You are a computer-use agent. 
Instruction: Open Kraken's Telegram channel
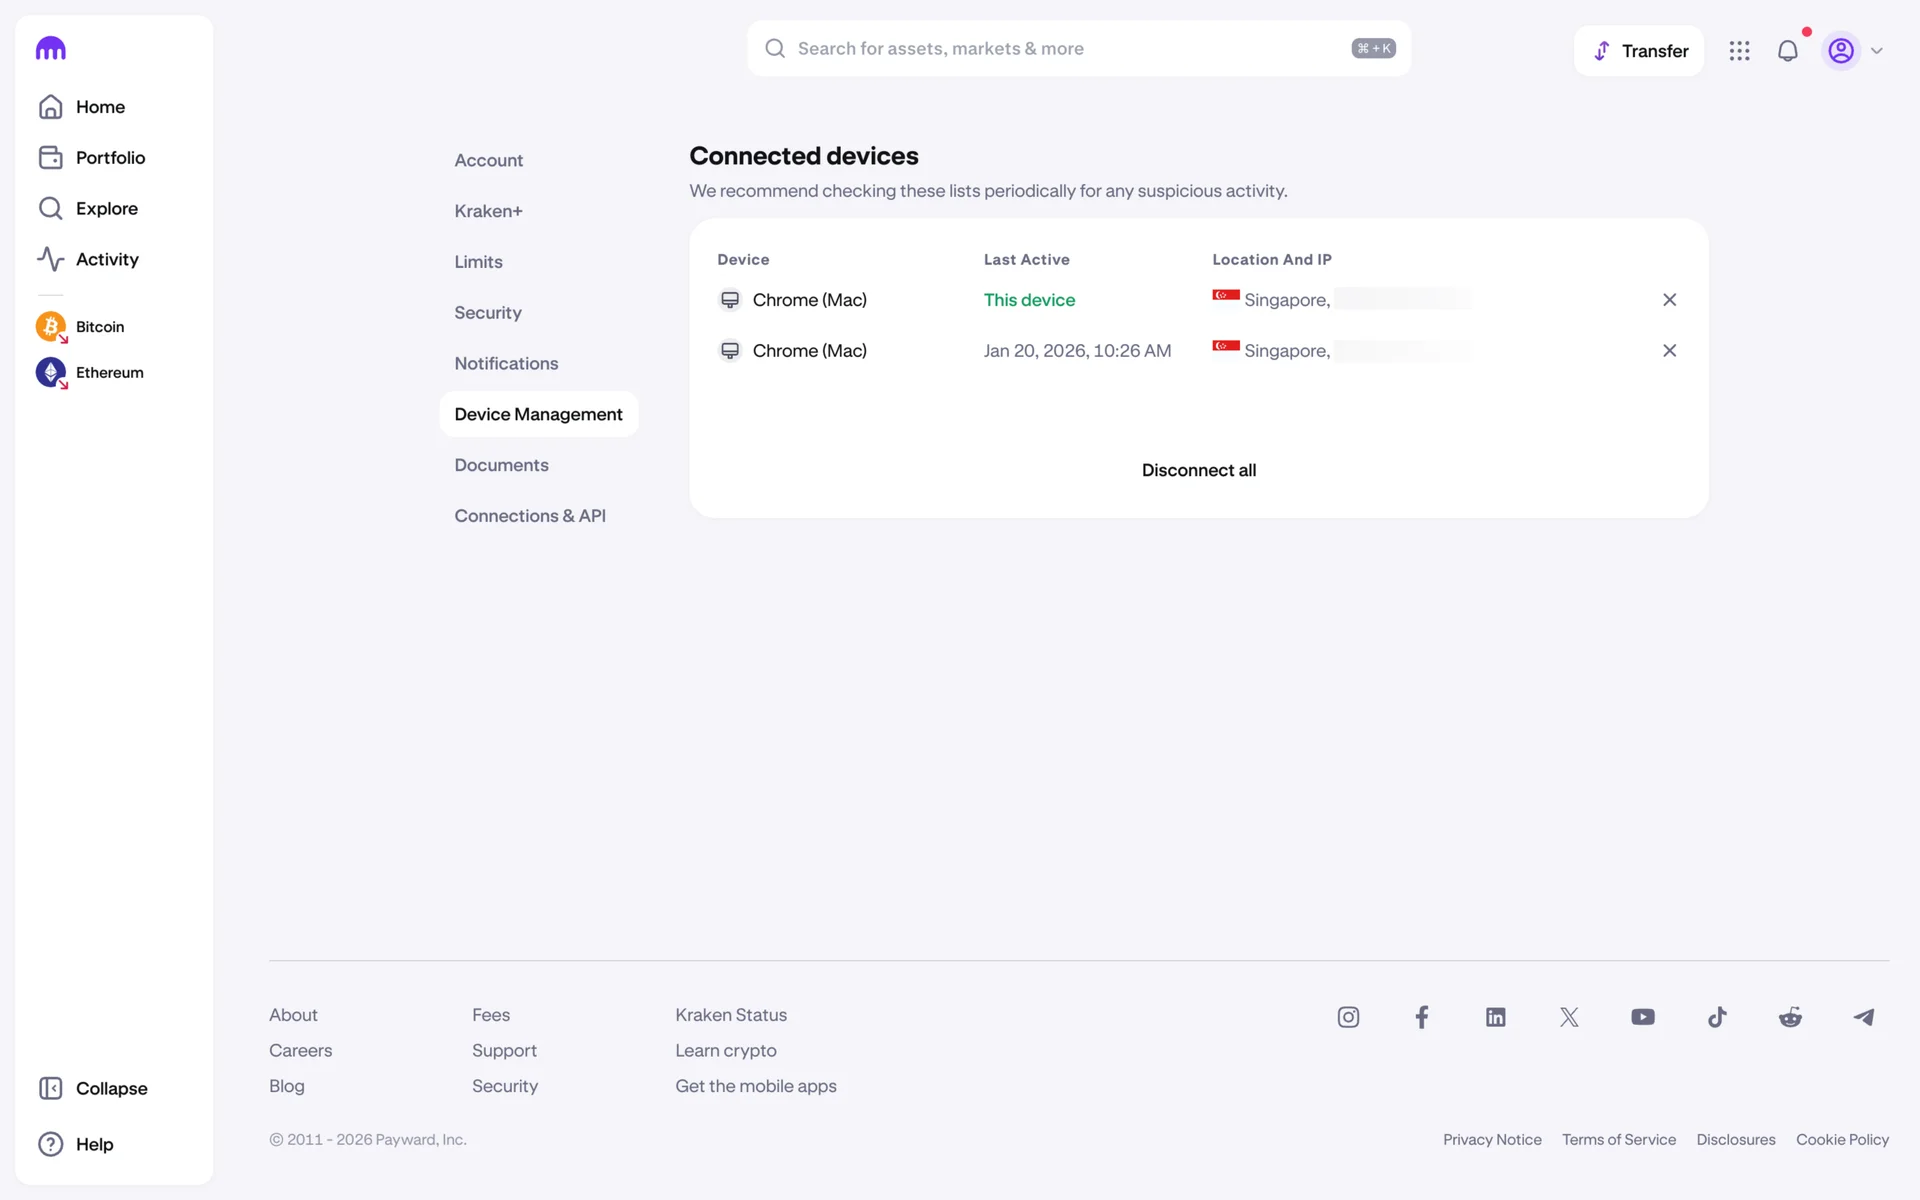[1864, 1017]
